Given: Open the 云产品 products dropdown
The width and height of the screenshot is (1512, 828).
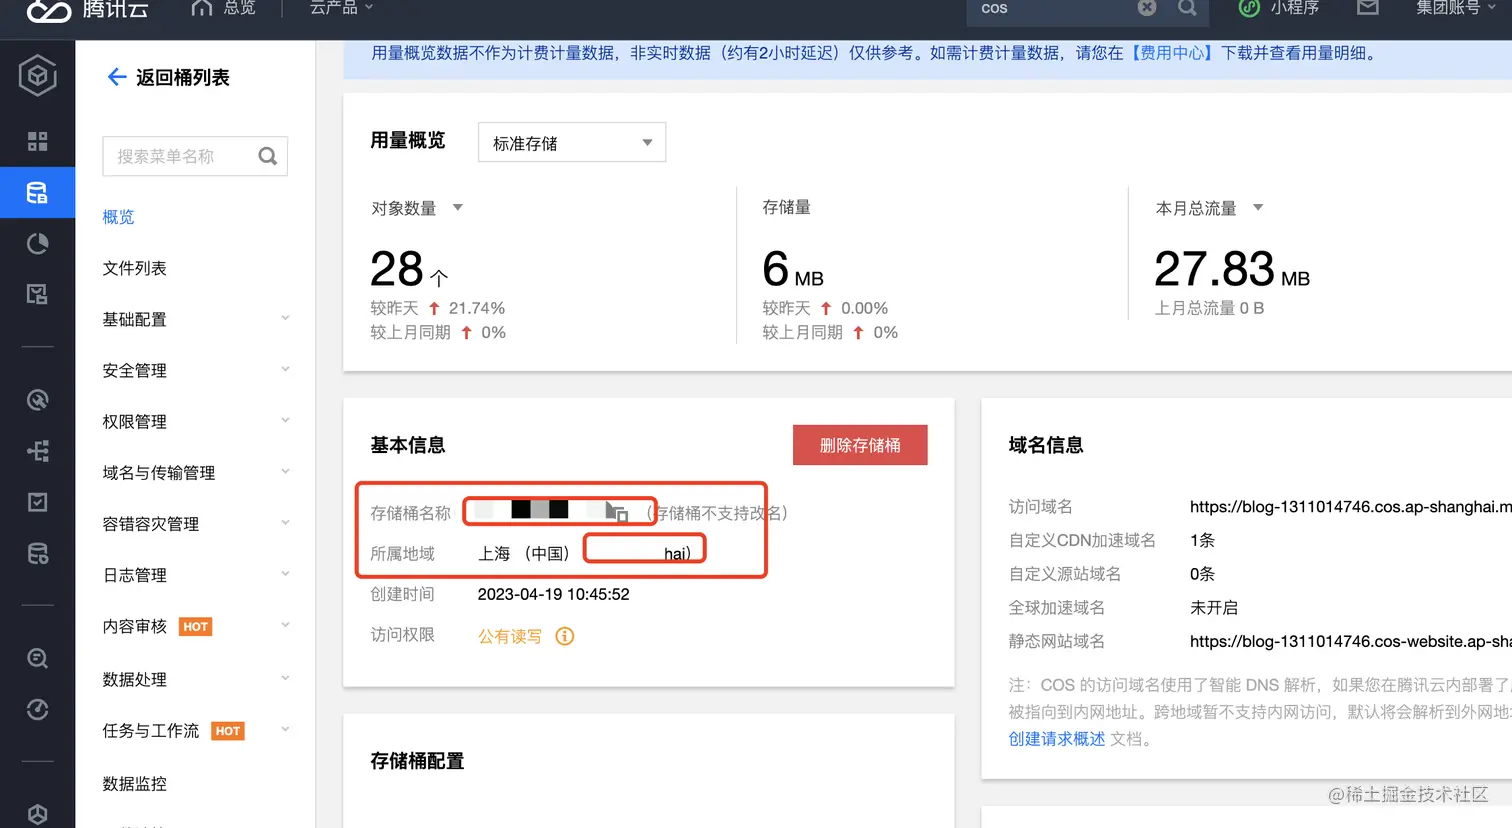Looking at the screenshot, I should (x=341, y=8).
